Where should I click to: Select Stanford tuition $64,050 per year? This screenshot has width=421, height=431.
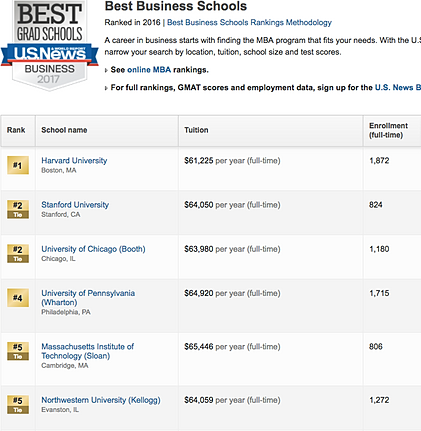click(232, 205)
